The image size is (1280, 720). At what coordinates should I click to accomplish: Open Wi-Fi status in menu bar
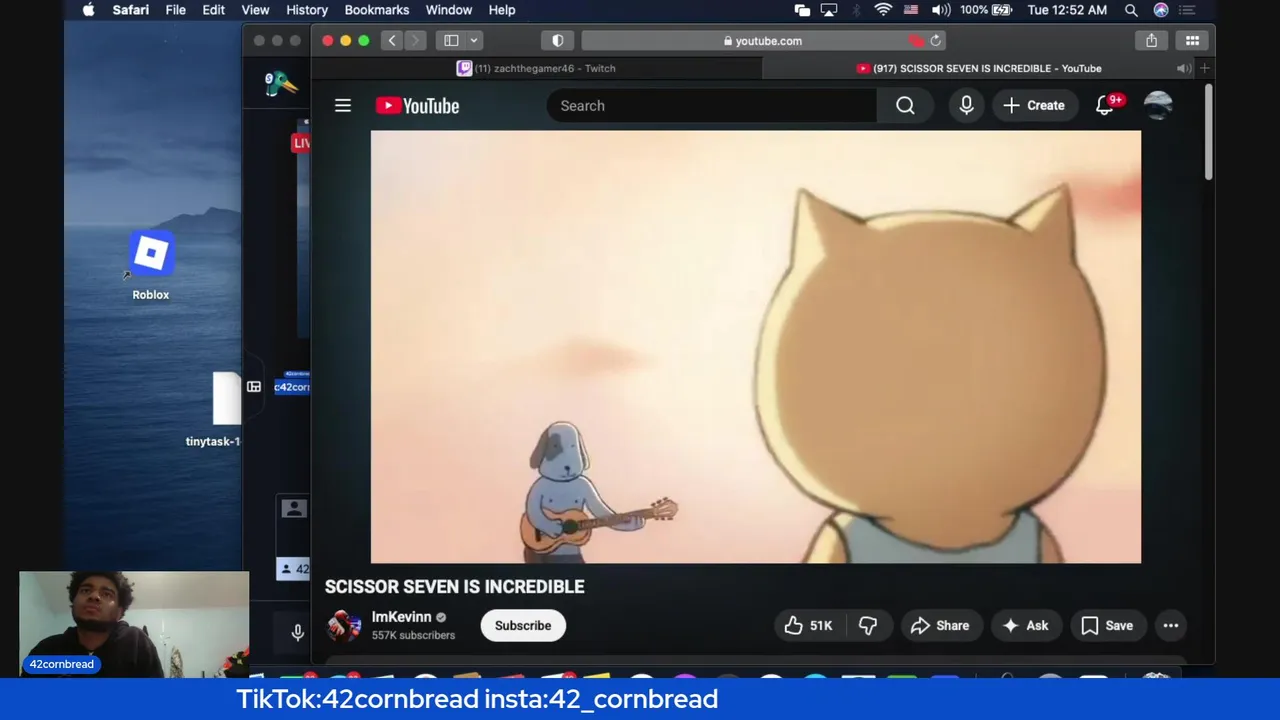pos(883,10)
